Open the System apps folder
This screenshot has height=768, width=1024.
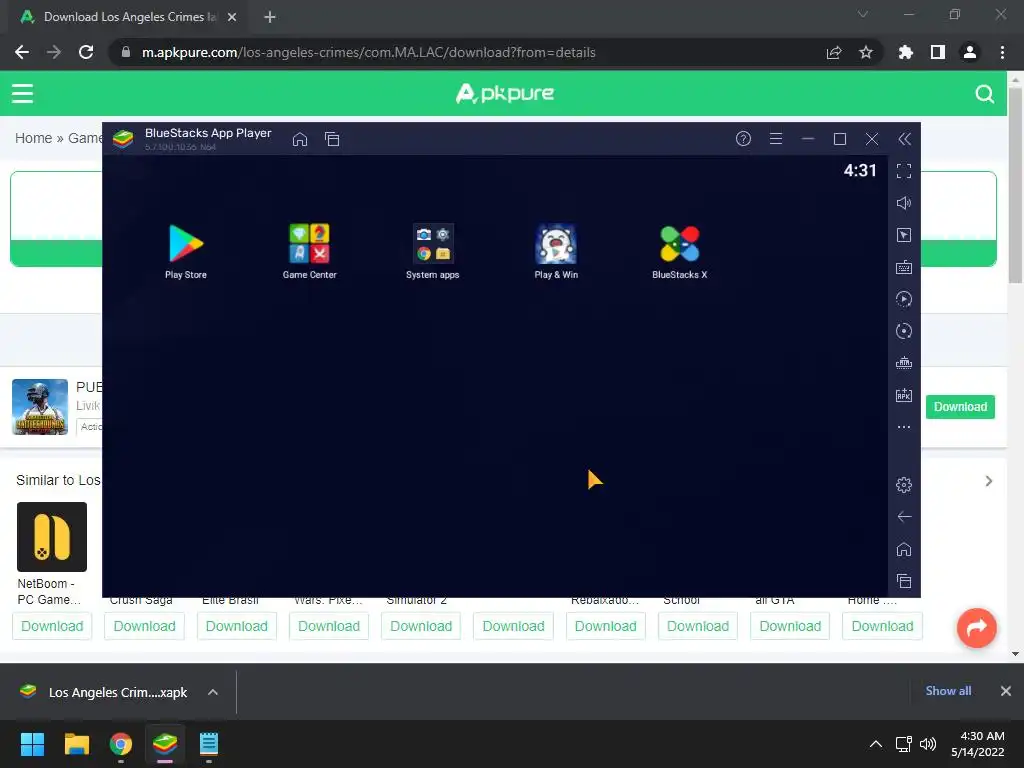point(432,251)
